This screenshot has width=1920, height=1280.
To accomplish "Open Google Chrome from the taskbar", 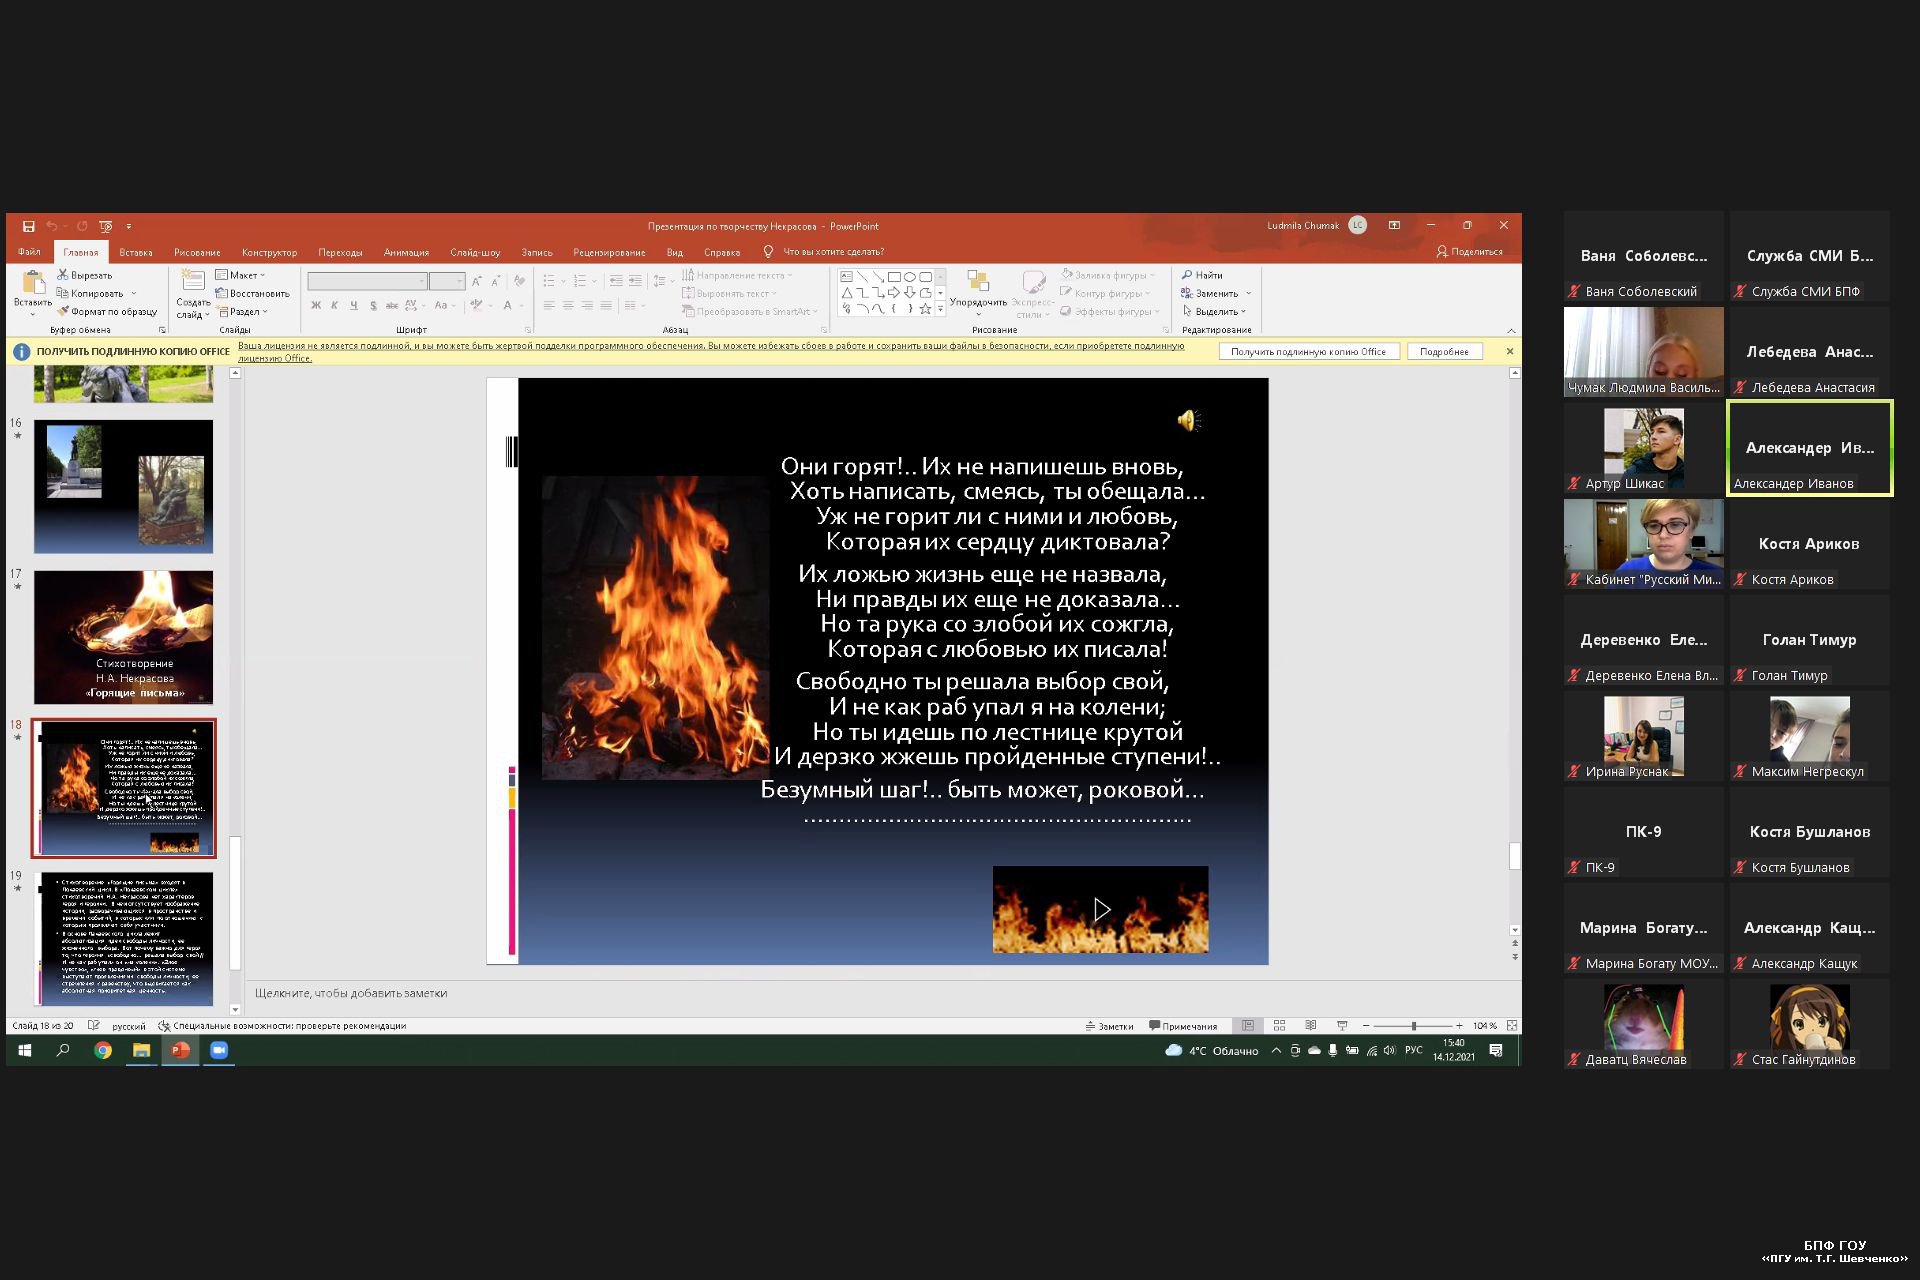I will (103, 1050).
